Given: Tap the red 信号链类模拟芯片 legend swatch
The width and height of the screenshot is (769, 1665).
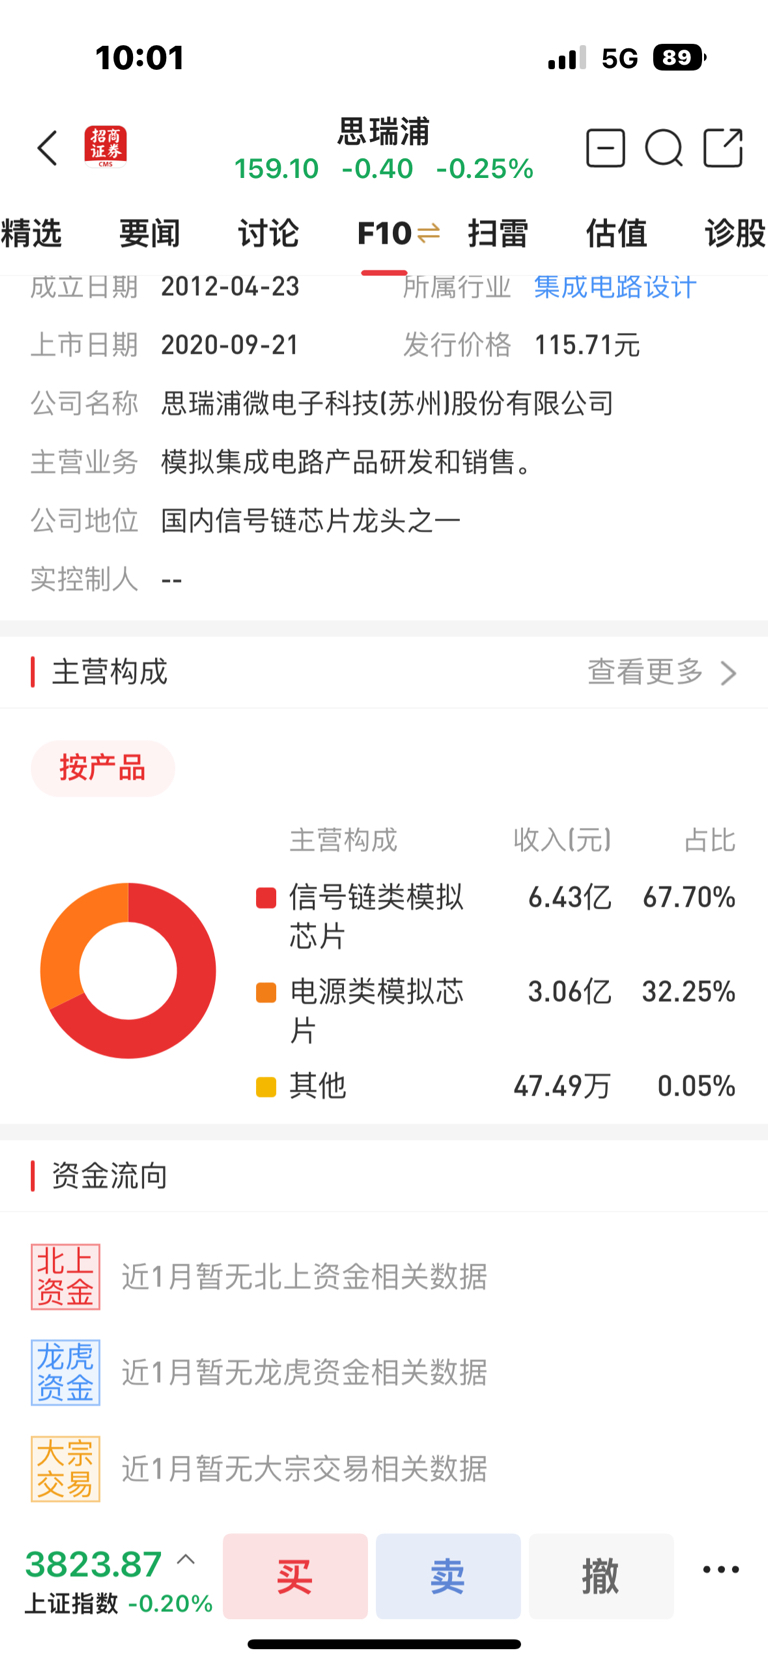Looking at the screenshot, I should 266,898.
